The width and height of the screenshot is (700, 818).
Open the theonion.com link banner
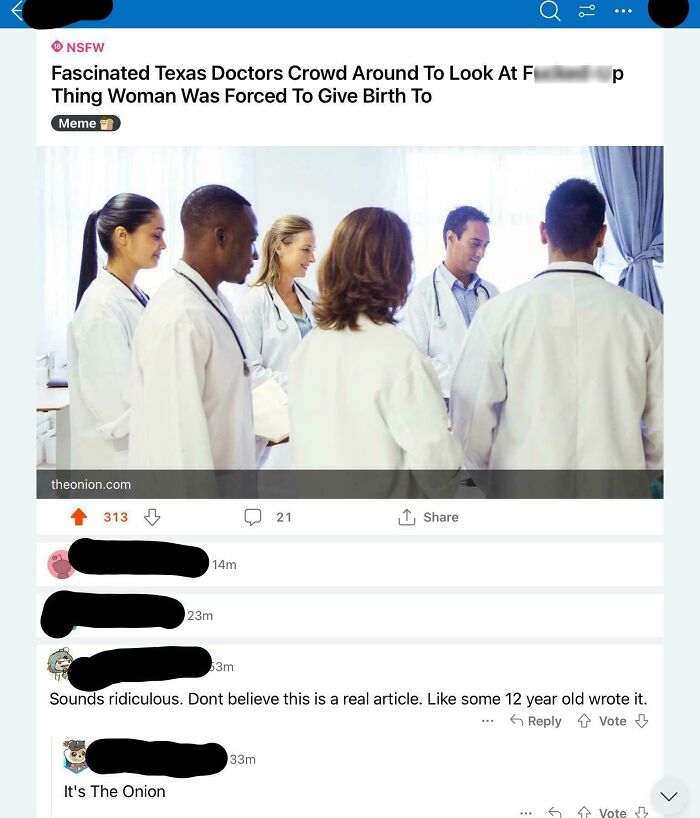coord(350,484)
